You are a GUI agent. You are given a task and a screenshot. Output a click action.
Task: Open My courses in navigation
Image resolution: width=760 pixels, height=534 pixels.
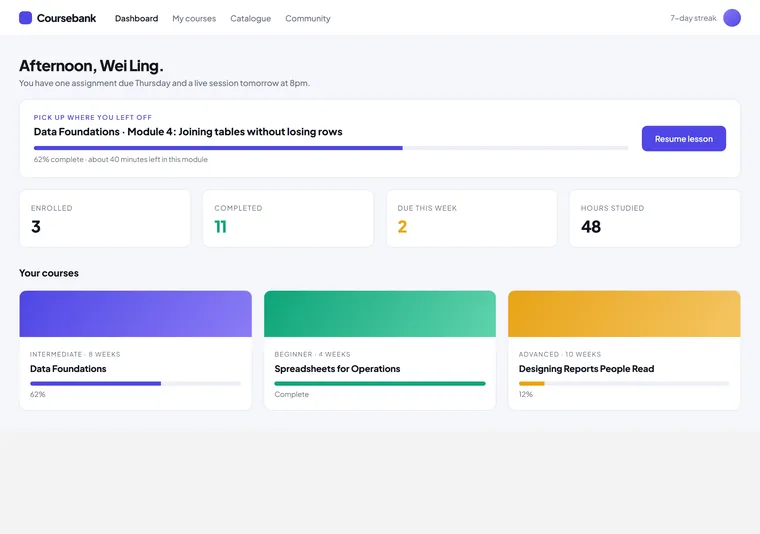point(194,18)
